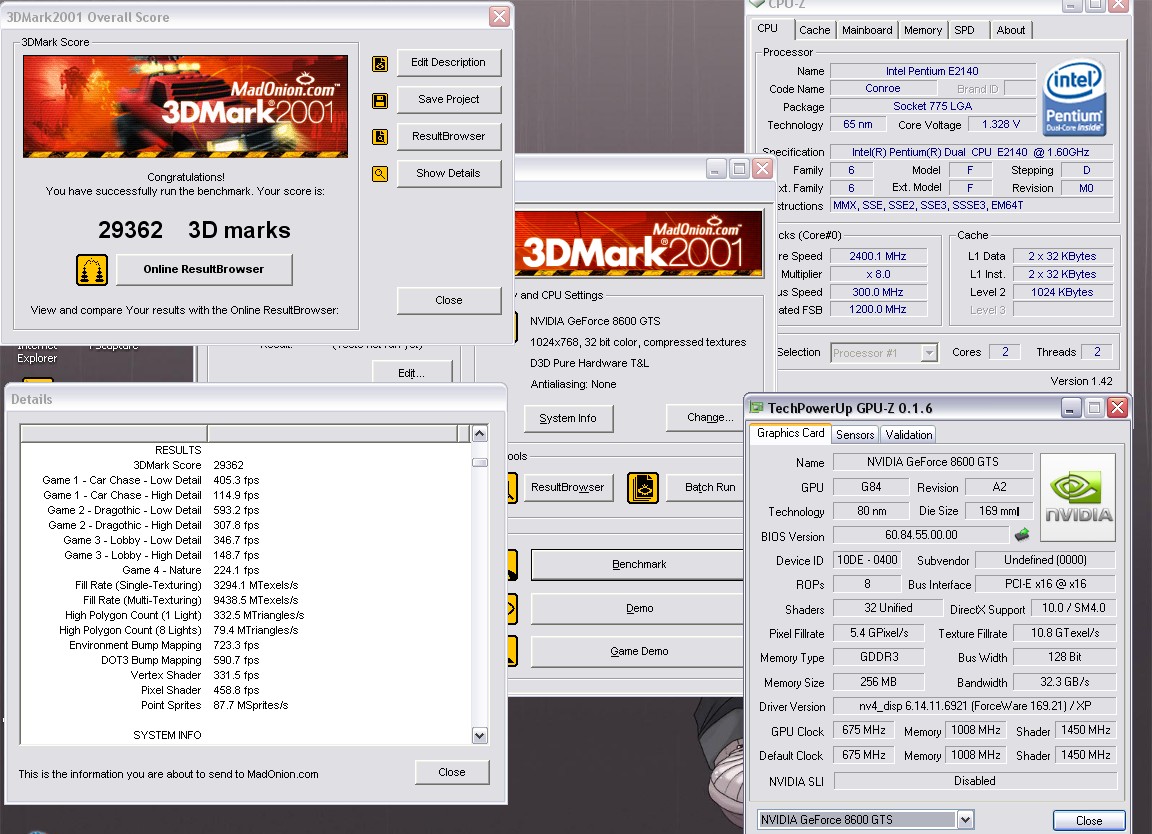The image size is (1152, 834).
Task: Click the "Game 4 - Nature" row in Details
Action: tap(246, 570)
